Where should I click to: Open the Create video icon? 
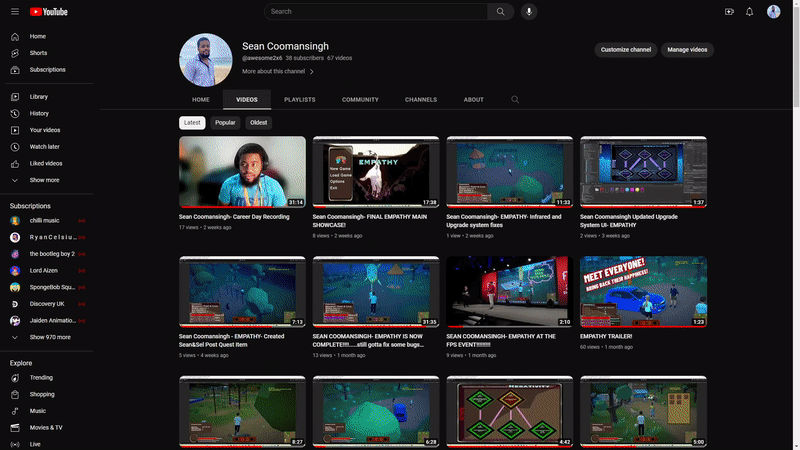click(x=729, y=12)
